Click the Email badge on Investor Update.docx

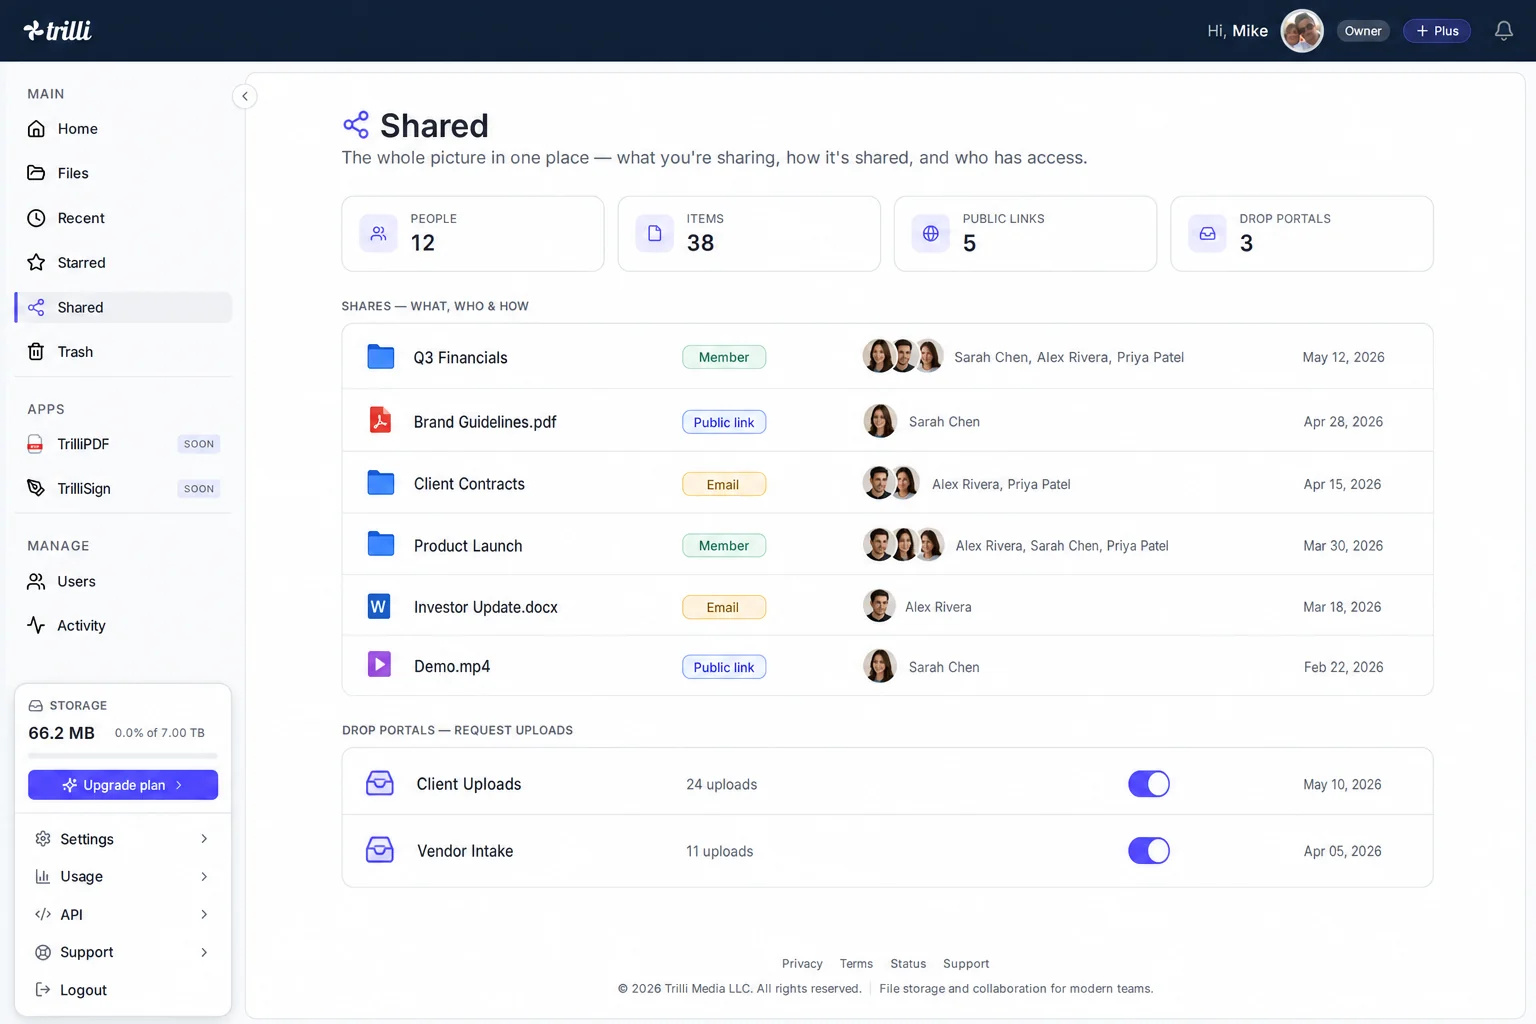(724, 607)
